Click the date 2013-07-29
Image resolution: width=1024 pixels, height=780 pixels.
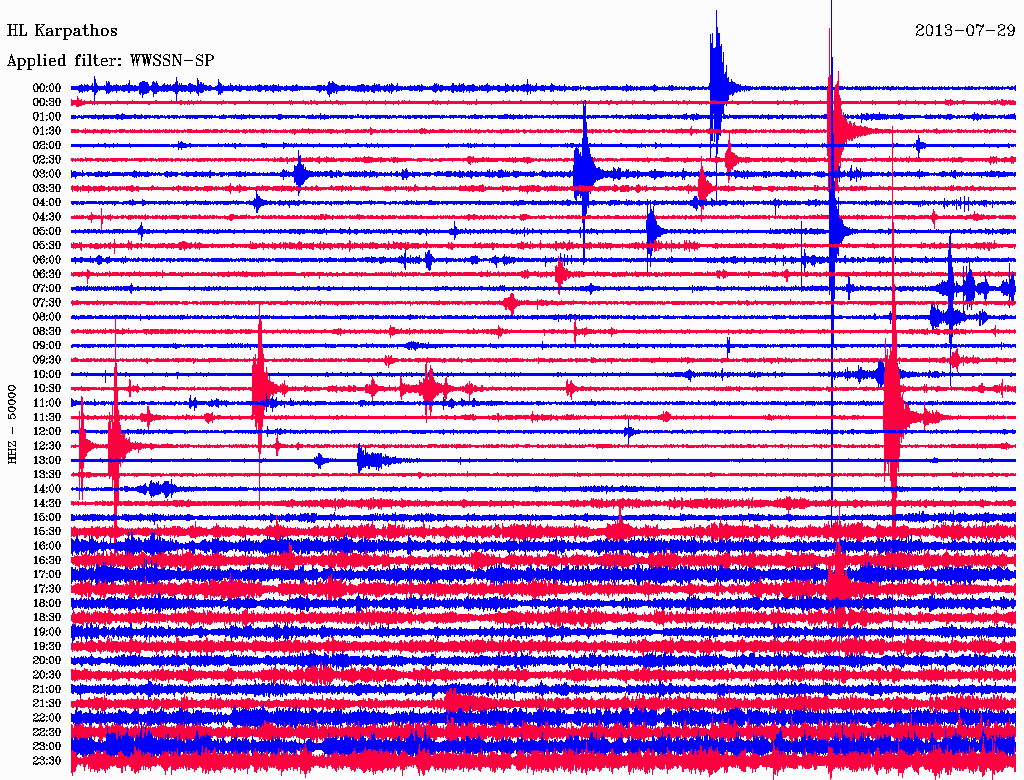pyautogui.click(x=965, y=31)
